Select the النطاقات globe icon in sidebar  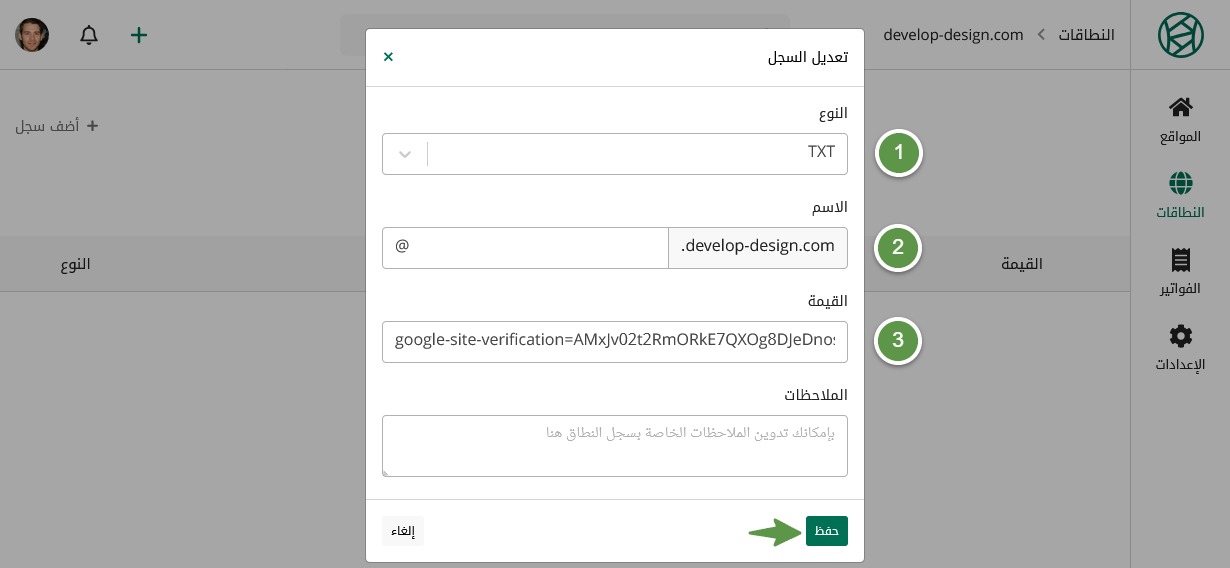[1180, 183]
